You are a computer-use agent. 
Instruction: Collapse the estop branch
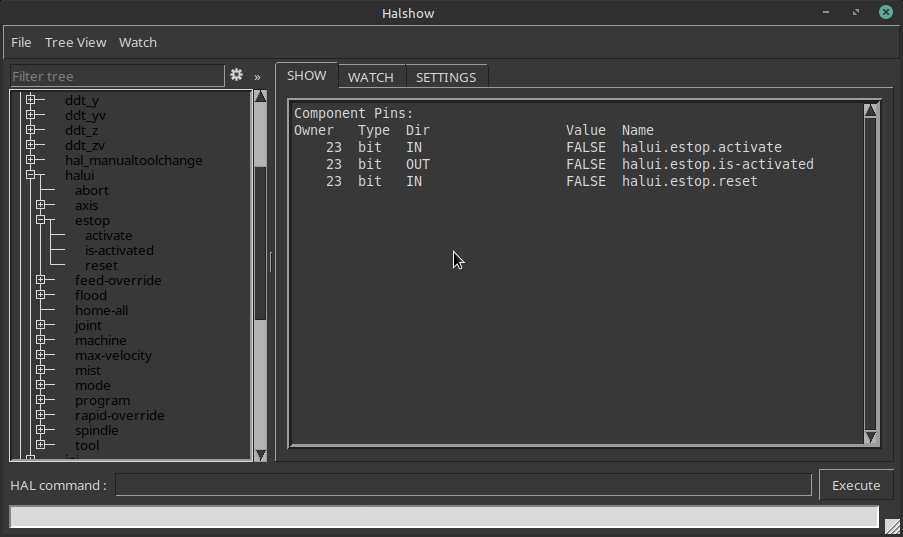coord(40,220)
